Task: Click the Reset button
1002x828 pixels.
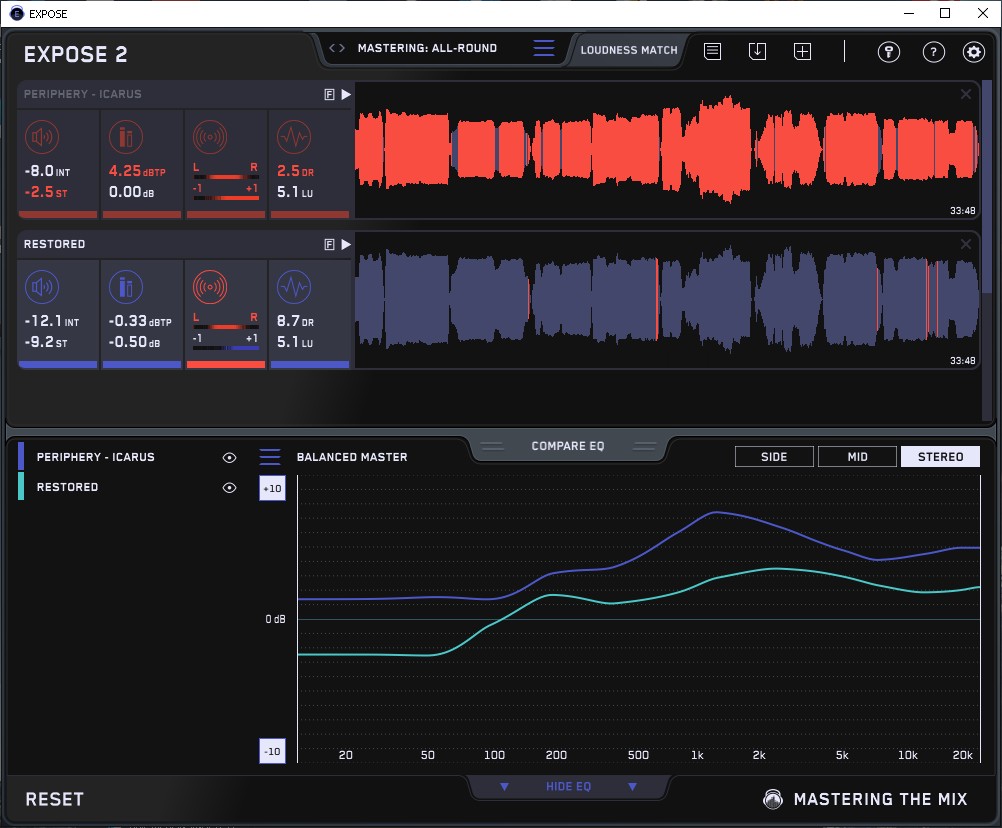Action: pos(55,799)
